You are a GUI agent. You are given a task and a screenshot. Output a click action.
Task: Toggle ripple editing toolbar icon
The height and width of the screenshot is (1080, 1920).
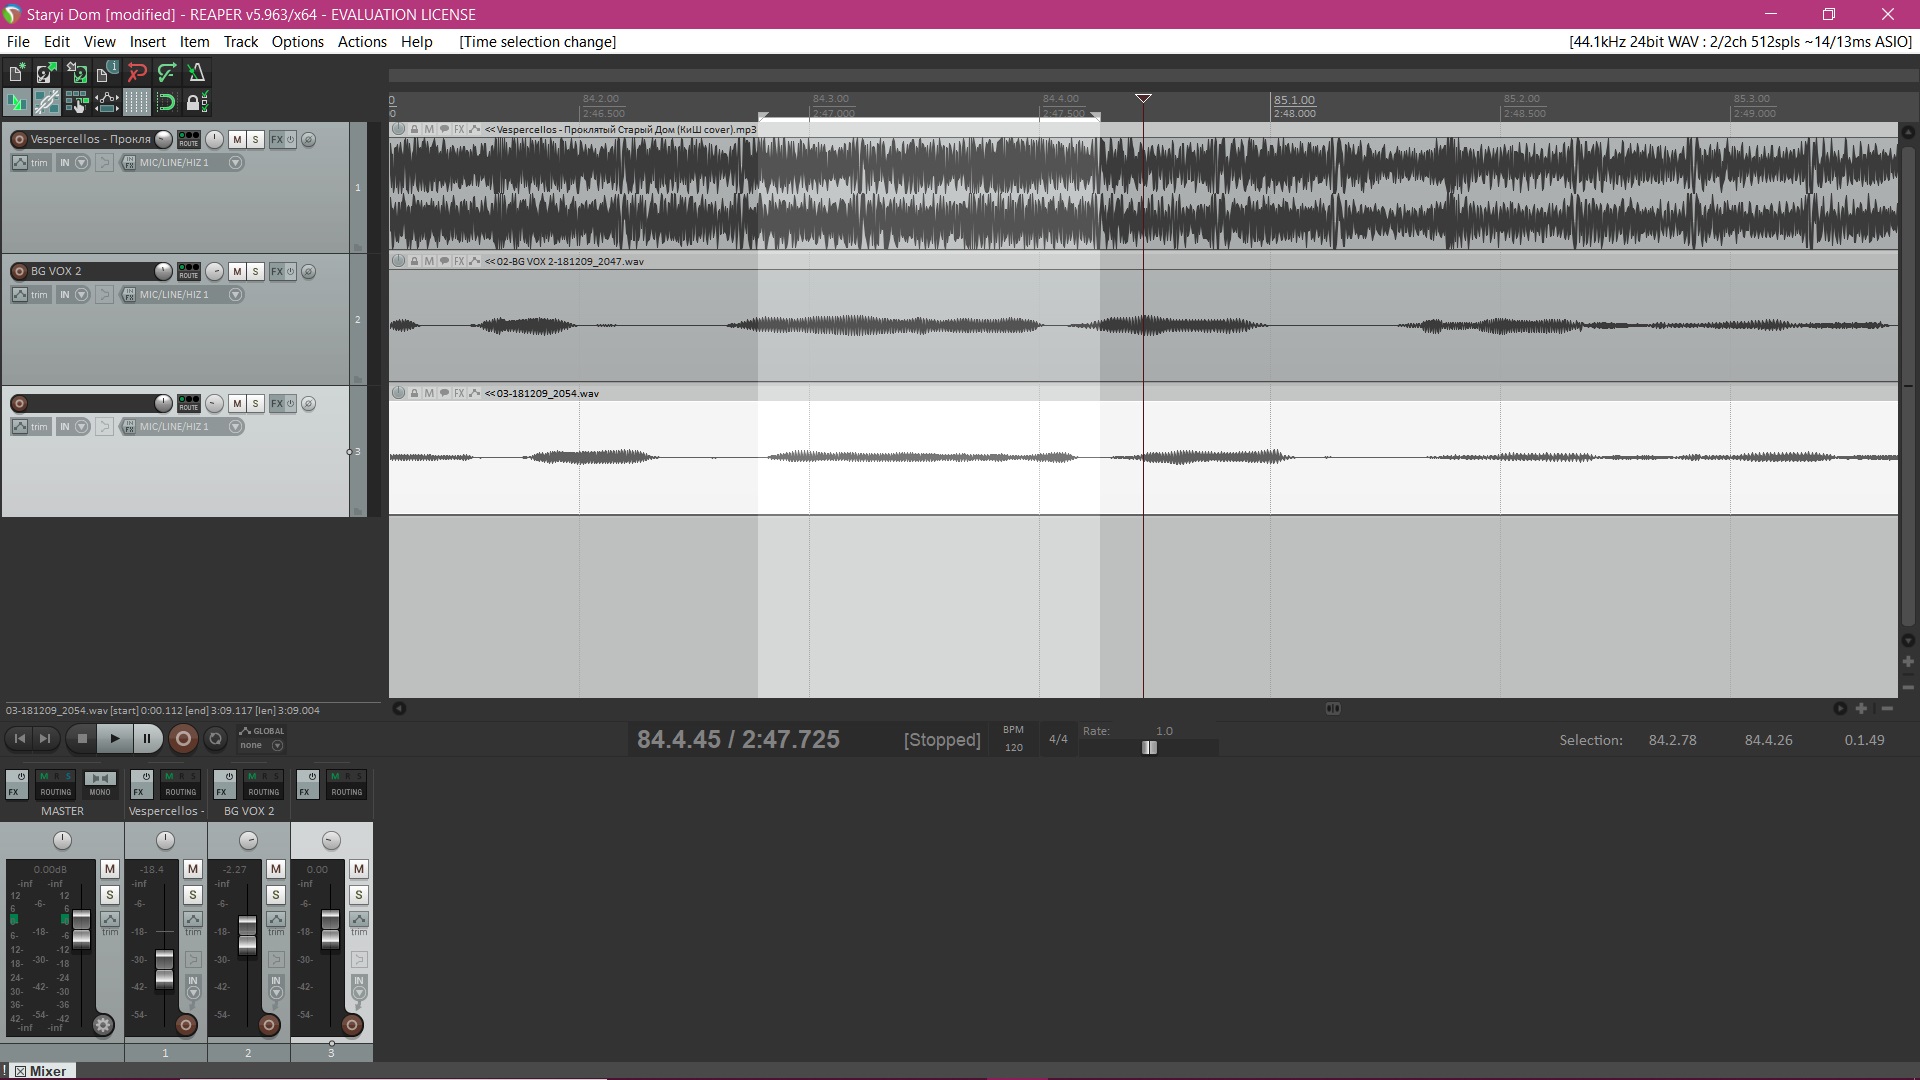[77, 102]
